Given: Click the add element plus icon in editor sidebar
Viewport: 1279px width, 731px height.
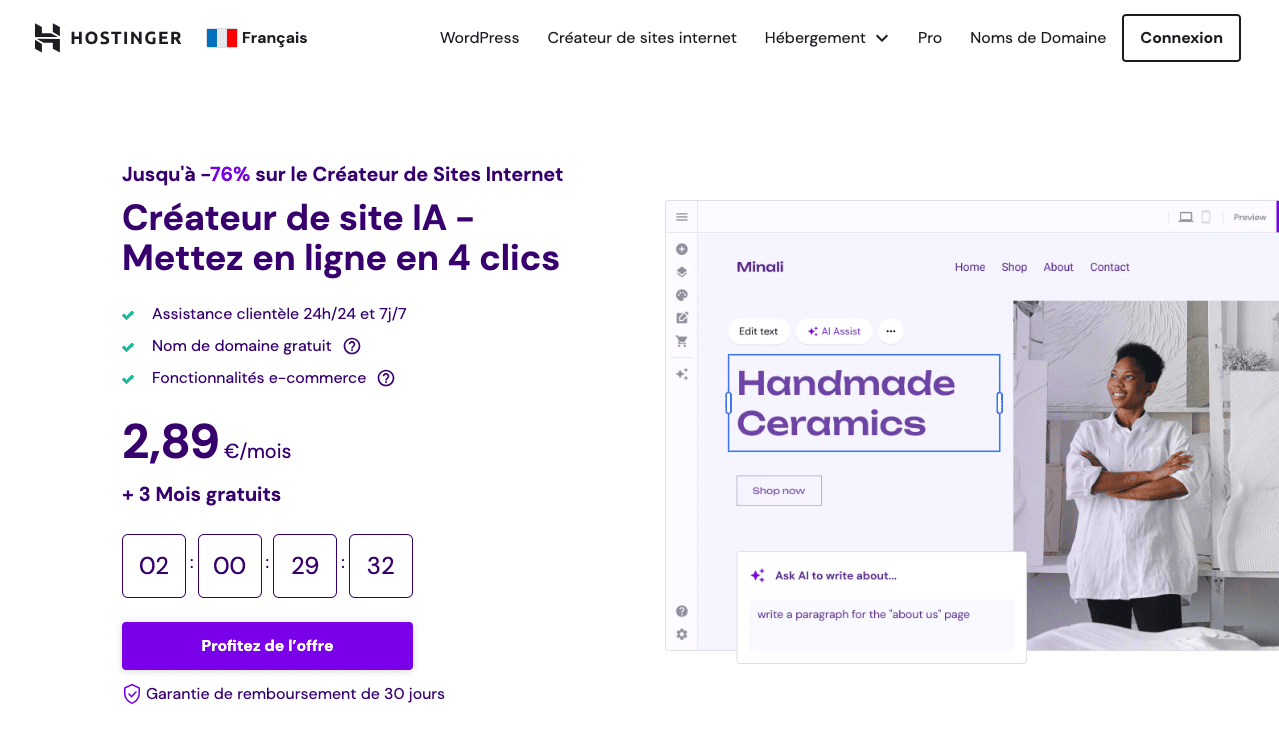Looking at the screenshot, I should click(x=682, y=249).
